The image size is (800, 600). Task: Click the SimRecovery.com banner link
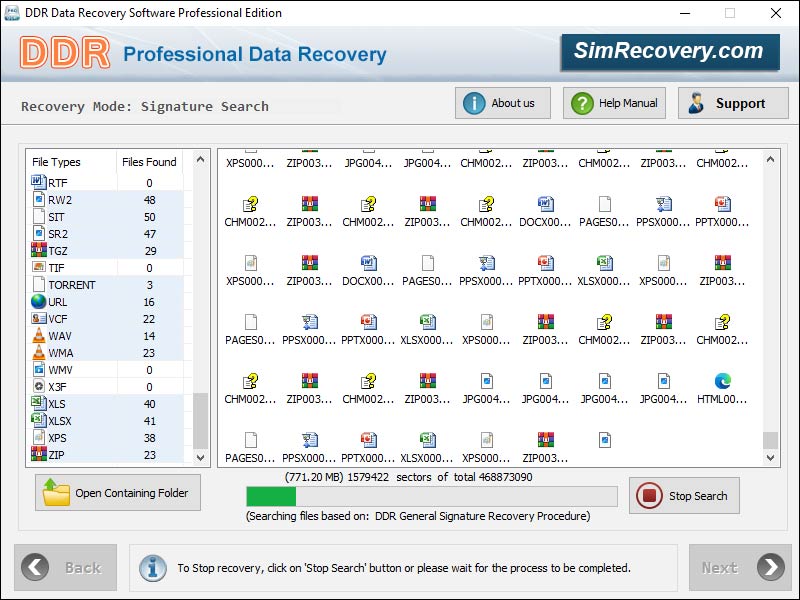click(x=670, y=51)
